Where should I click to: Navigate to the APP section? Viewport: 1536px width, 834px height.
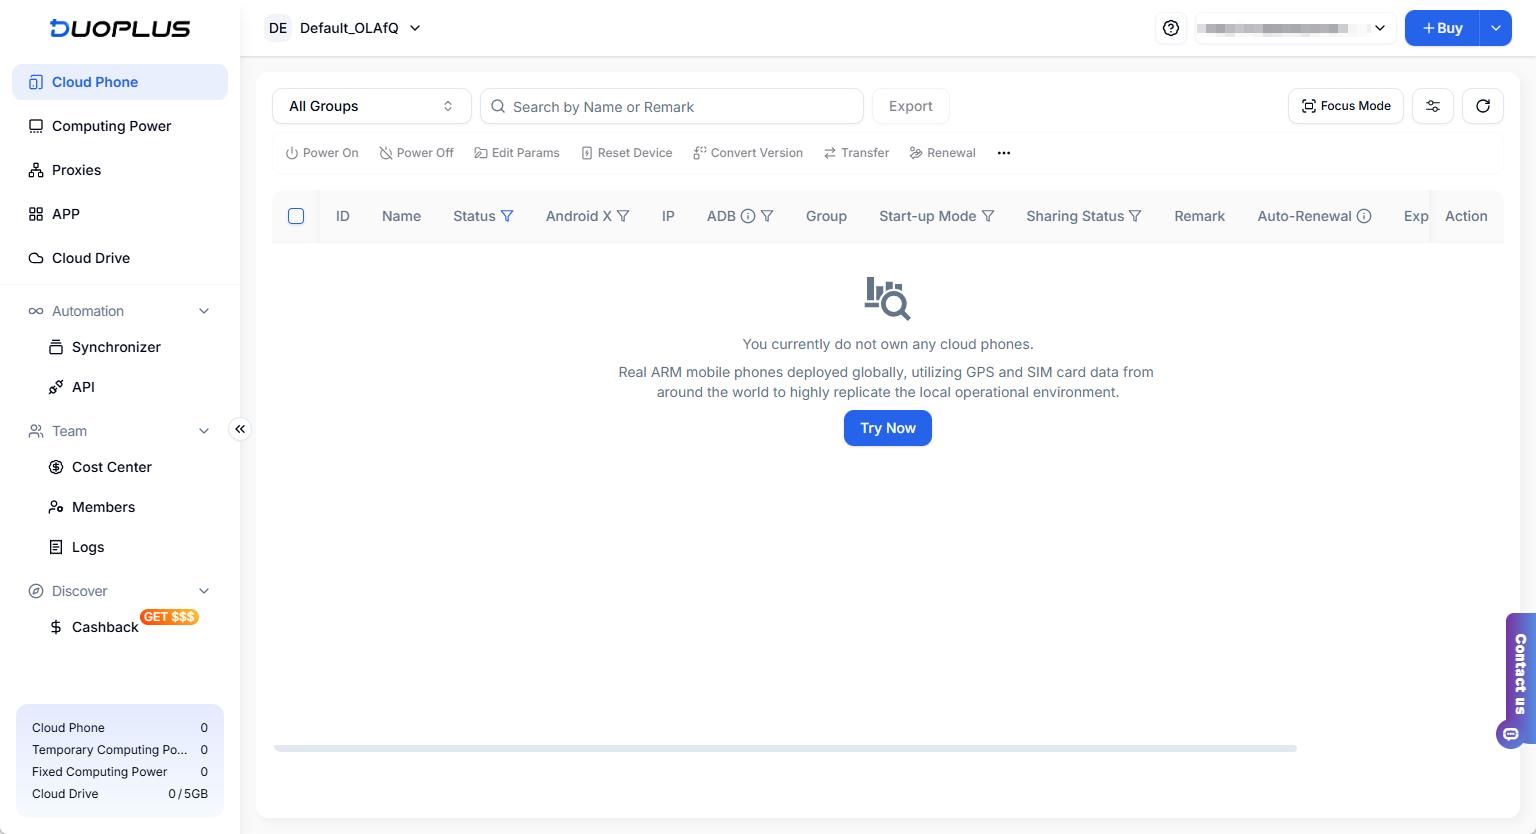click(66, 213)
